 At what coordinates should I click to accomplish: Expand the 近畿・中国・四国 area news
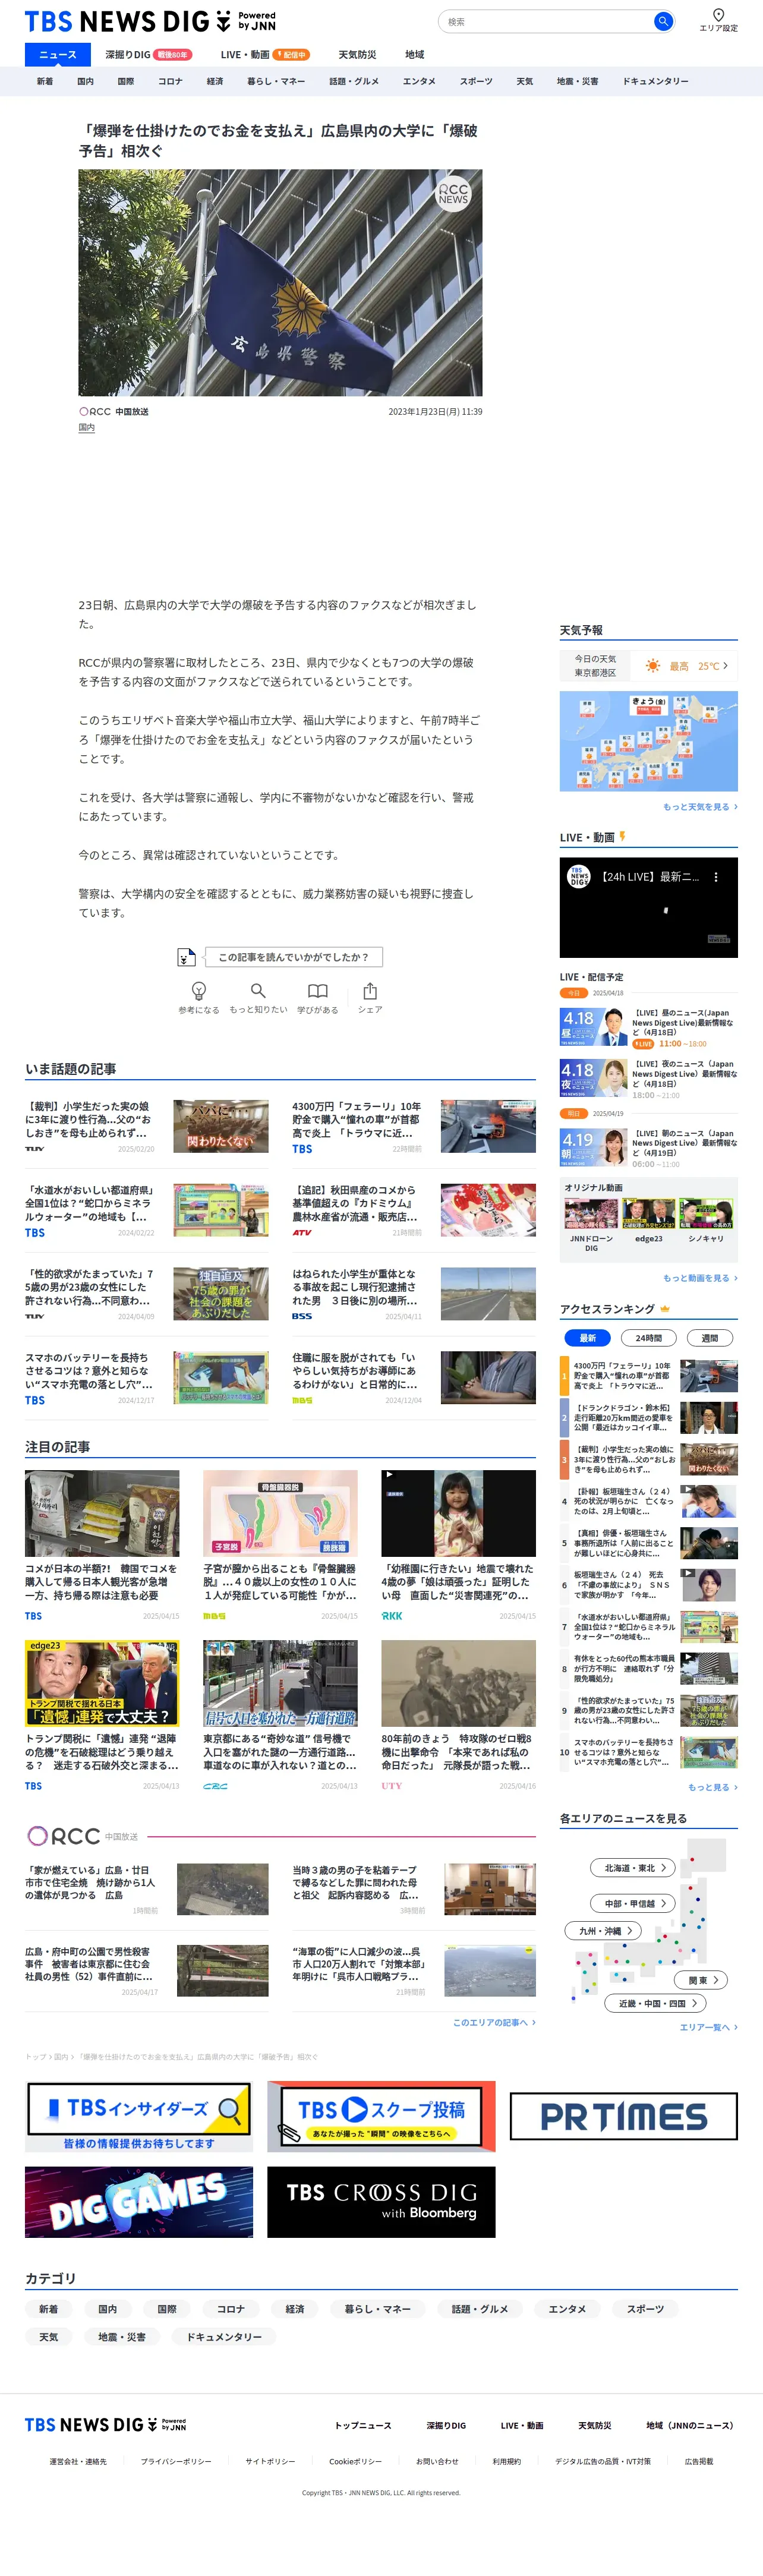(656, 2003)
